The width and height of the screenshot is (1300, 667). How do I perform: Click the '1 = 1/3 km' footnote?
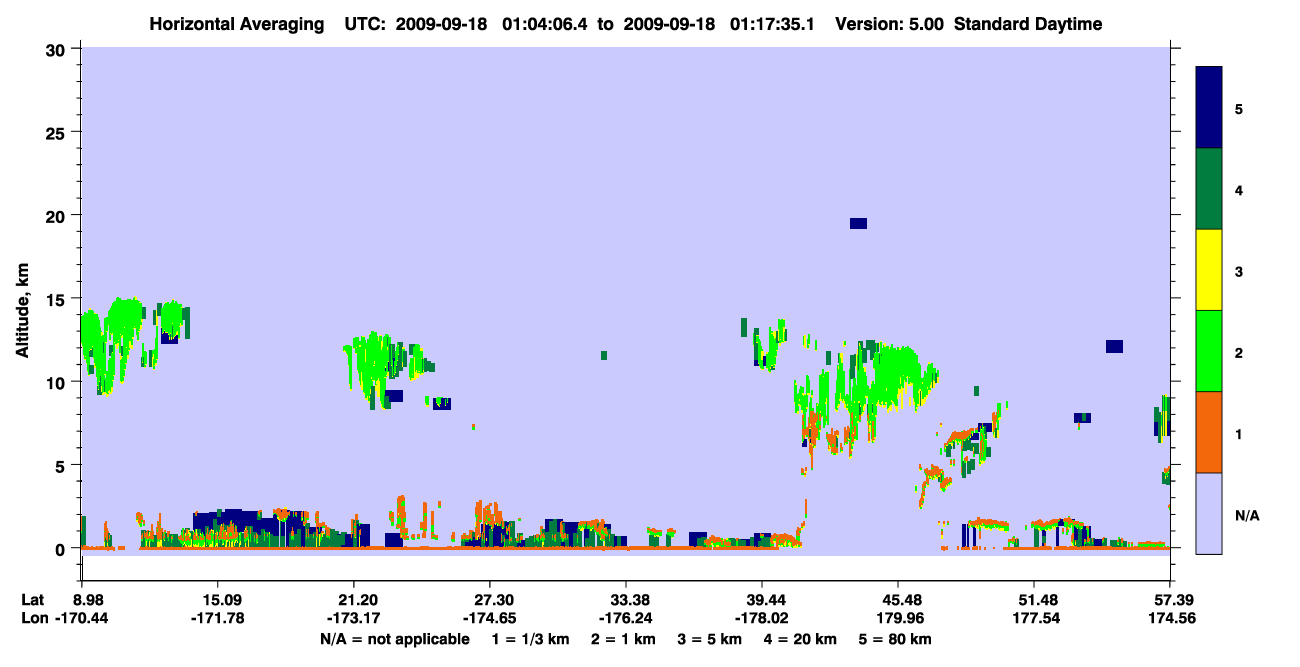coord(532,639)
